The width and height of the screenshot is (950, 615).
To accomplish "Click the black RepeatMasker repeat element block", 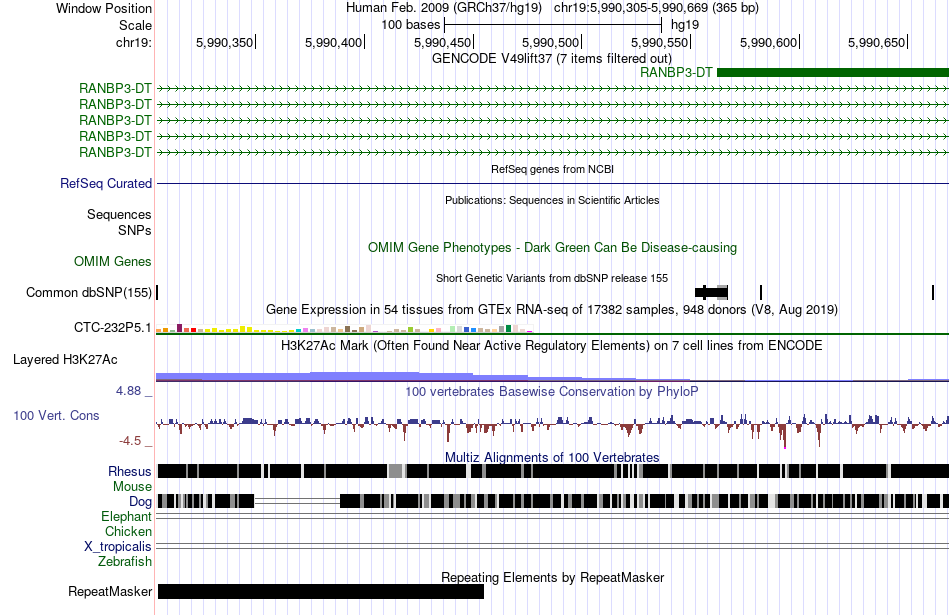I will pyautogui.click(x=321, y=591).
